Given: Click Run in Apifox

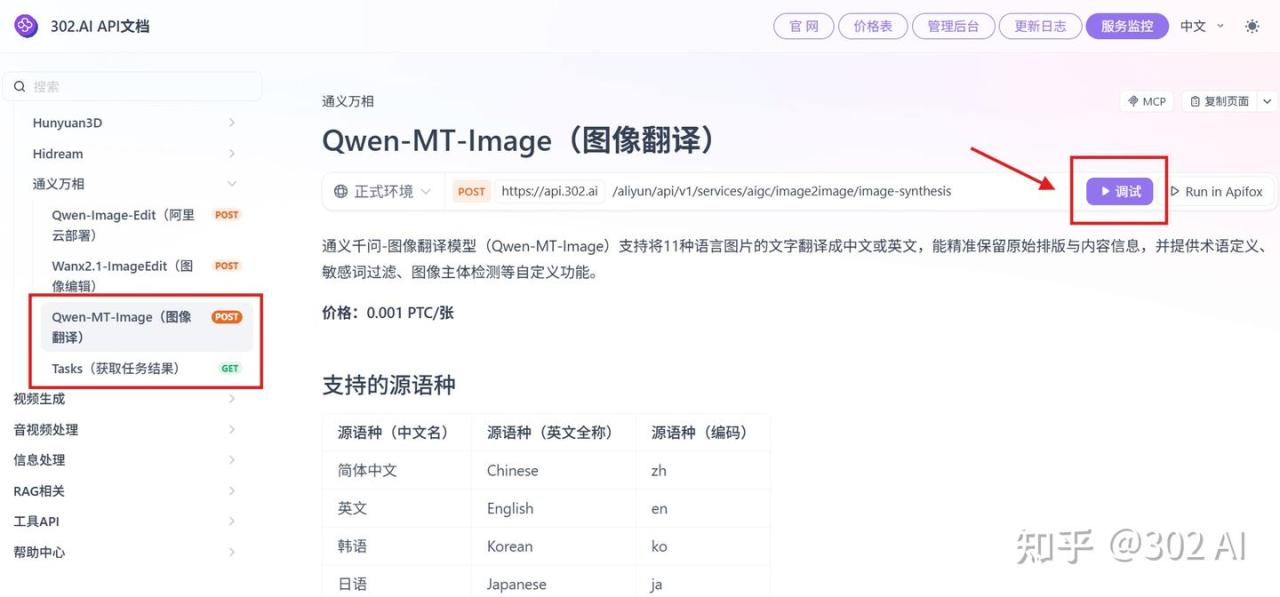Looking at the screenshot, I should pos(1216,191).
